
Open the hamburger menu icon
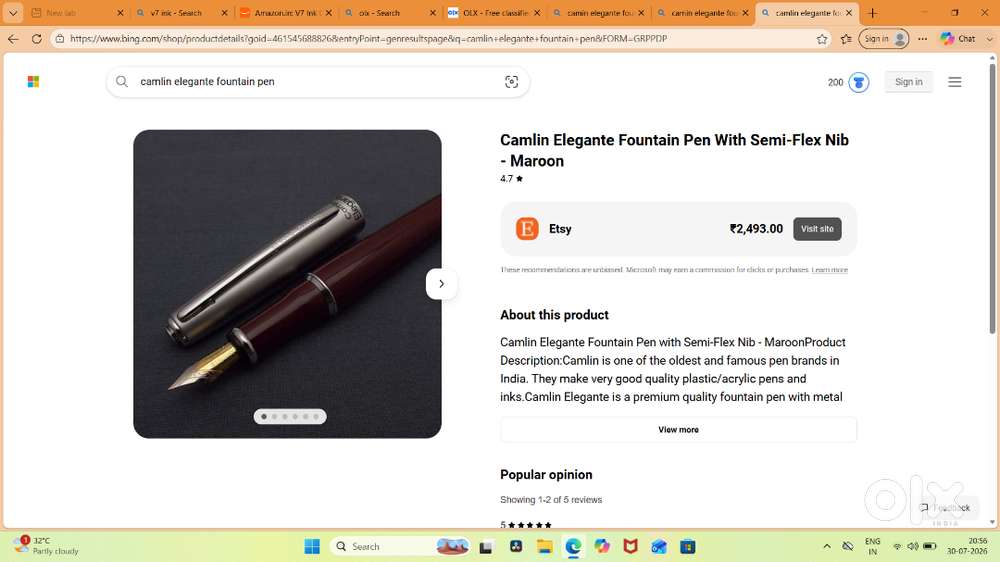click(954, 82)
